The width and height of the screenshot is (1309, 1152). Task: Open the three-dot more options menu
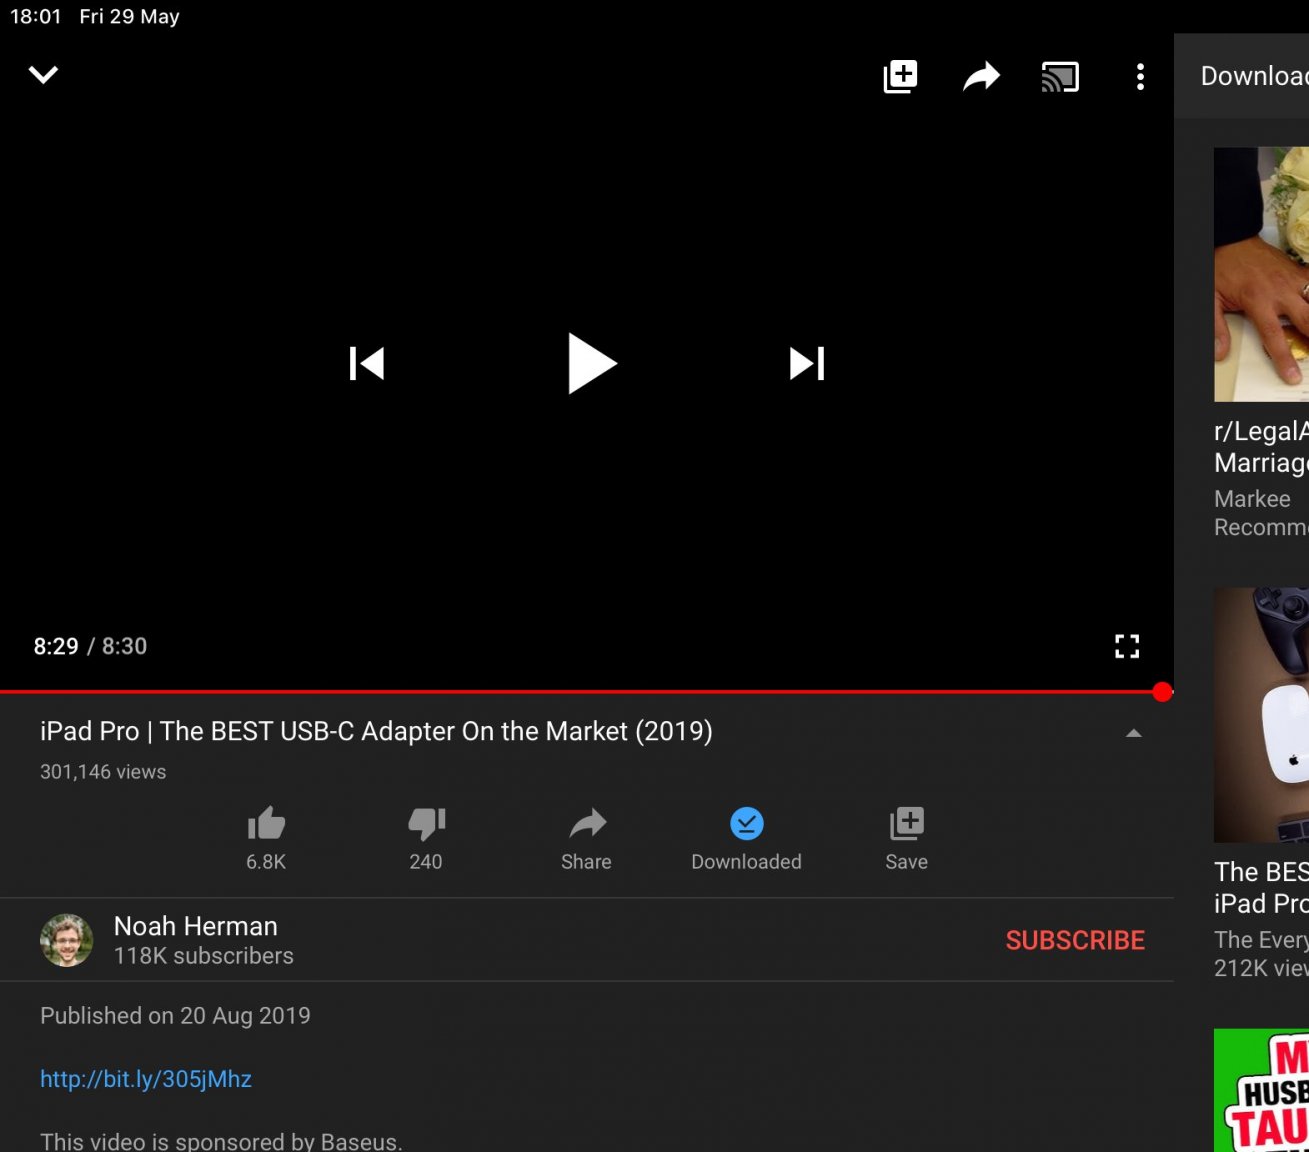click(x=1140, y=77)
